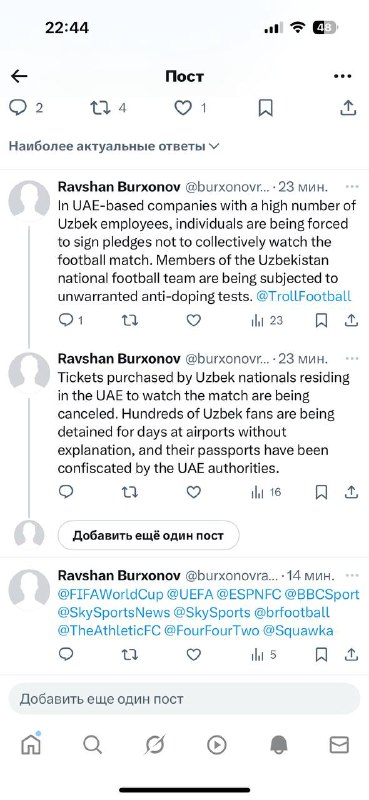
Task: Open Notifications bell in bottom bar
Action: click(x=279, y=745)
